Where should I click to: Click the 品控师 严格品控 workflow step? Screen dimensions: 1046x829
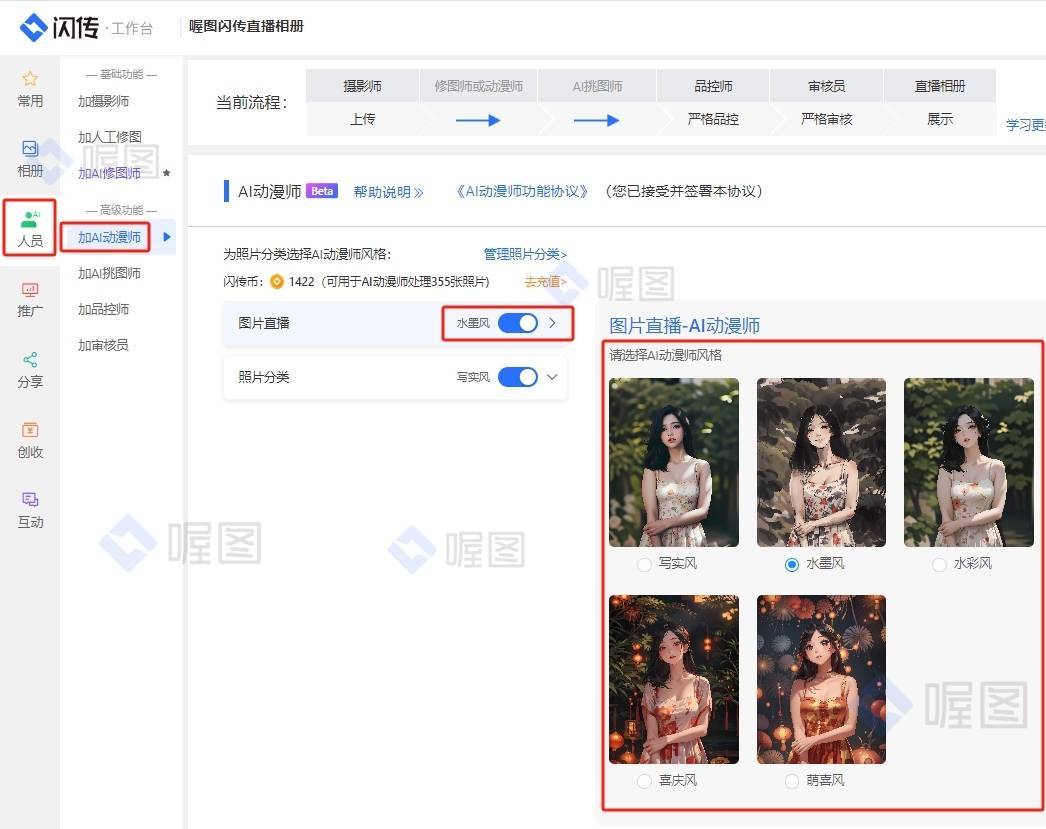coord(713,102)
